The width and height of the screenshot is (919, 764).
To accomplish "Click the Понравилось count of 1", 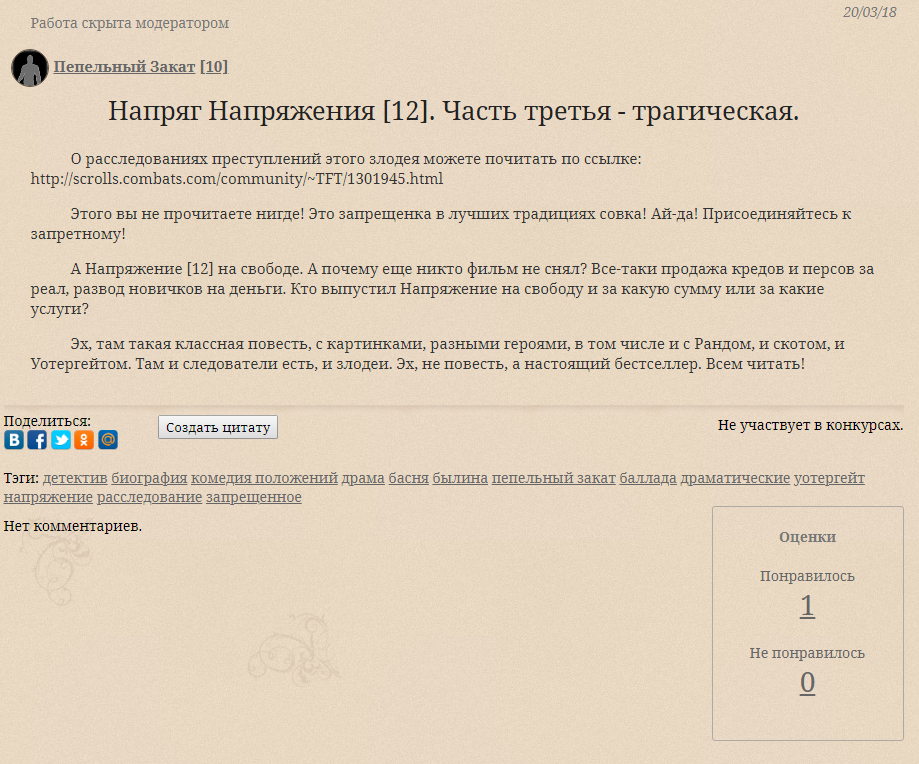I will pyautogui.click(x=807, y=606).
